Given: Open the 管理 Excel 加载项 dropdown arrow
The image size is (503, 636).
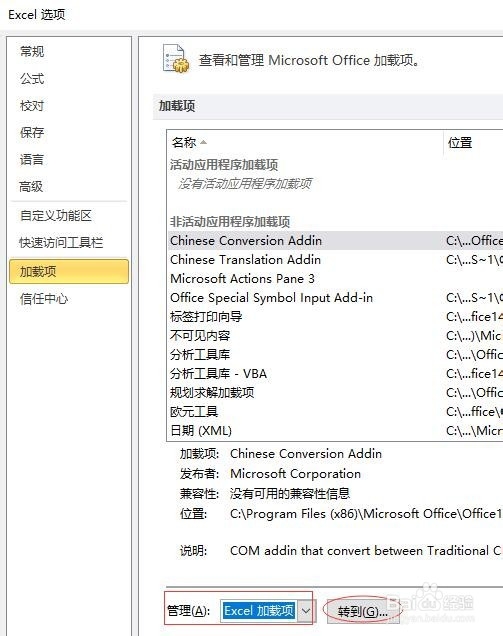Looking at the screenshot, I should [306, 611].
